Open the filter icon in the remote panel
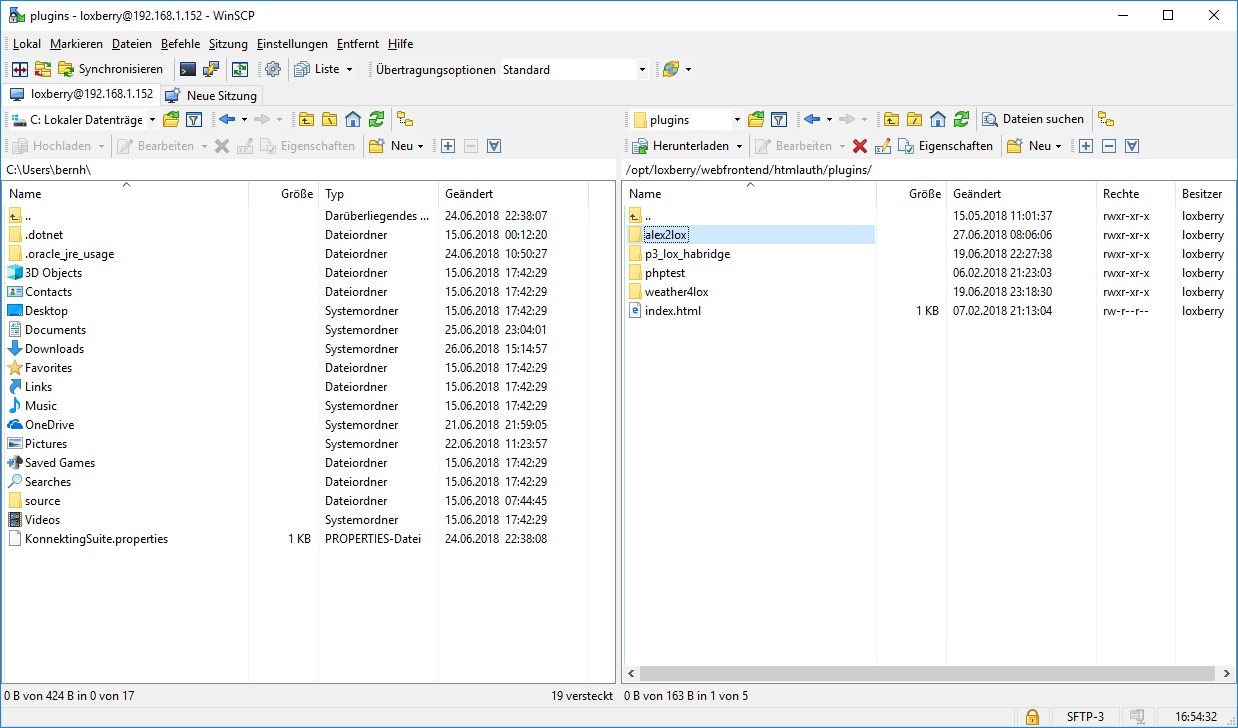Image resolution: width=1238 pixels, height=728 pixels. [779, 119]
